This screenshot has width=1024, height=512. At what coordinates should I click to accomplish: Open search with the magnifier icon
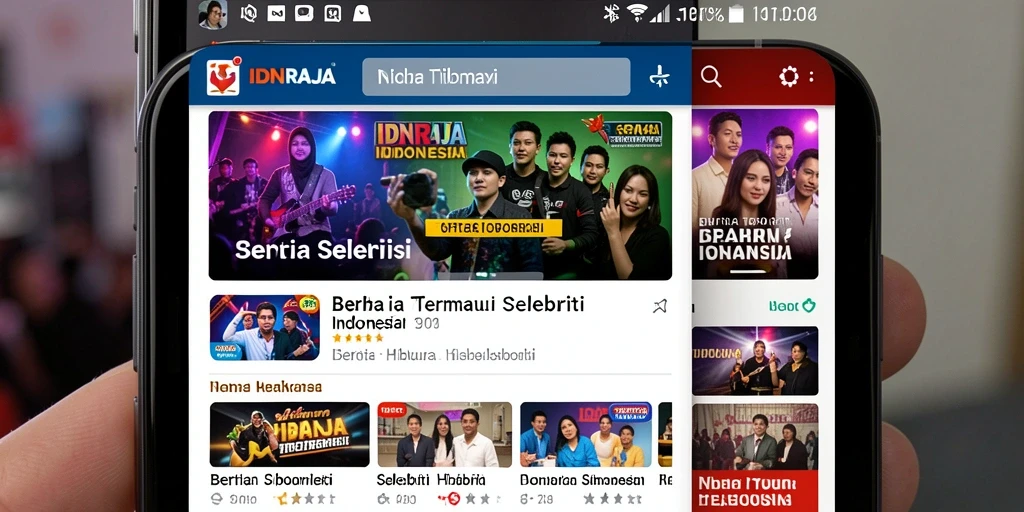(x=711, y=77)
